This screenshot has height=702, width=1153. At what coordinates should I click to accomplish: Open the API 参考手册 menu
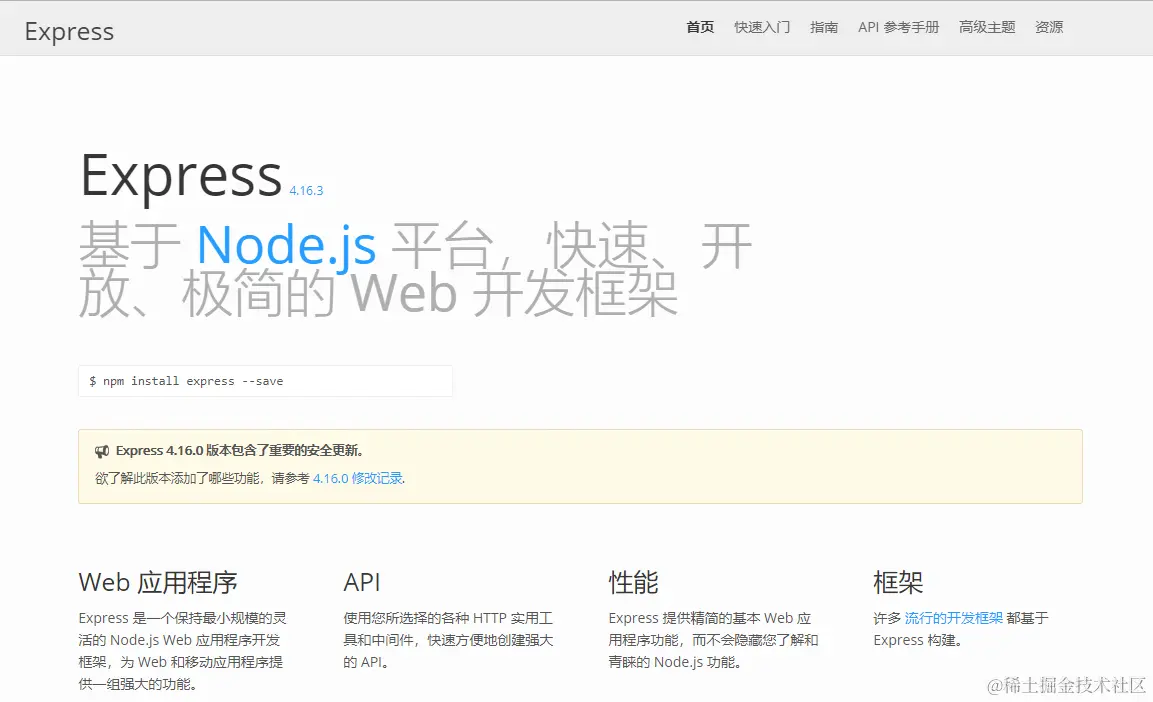click(x=899, y=27)
